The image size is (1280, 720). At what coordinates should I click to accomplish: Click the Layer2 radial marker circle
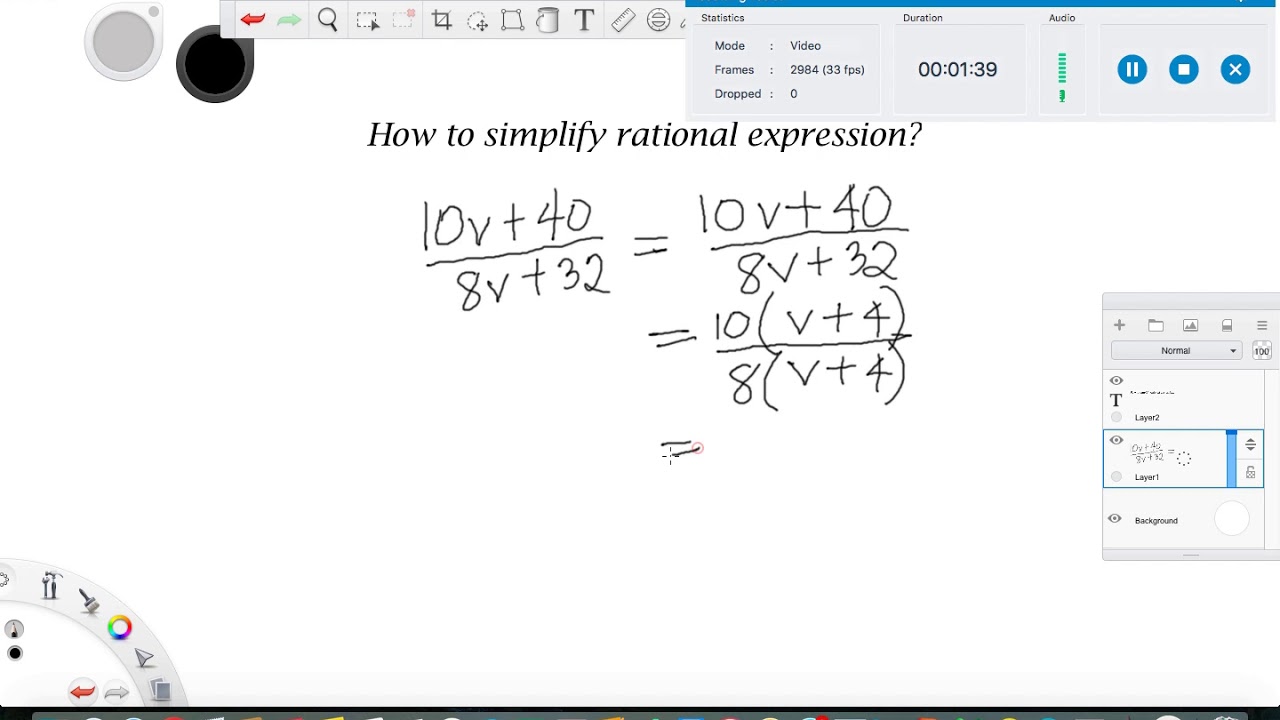[x=1116, y=417]
